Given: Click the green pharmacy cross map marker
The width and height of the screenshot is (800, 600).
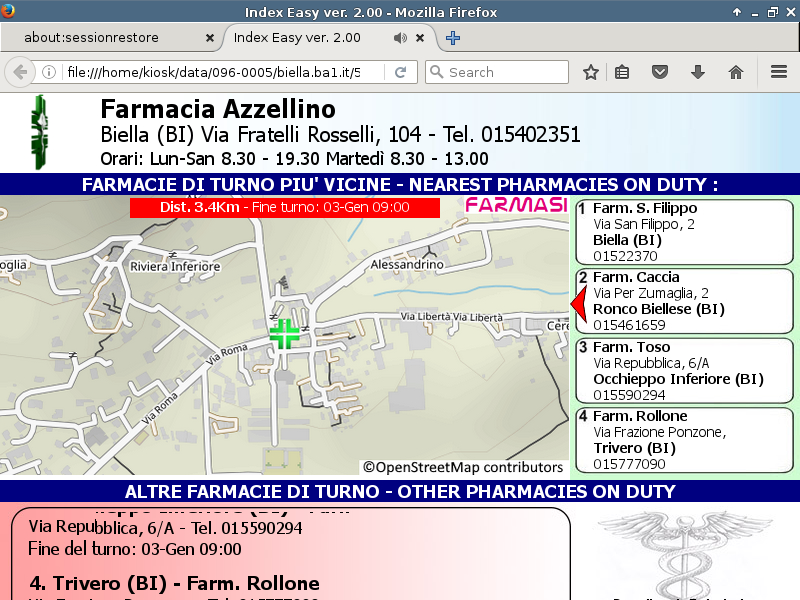Looking at the screenshot, I should 285,334.
